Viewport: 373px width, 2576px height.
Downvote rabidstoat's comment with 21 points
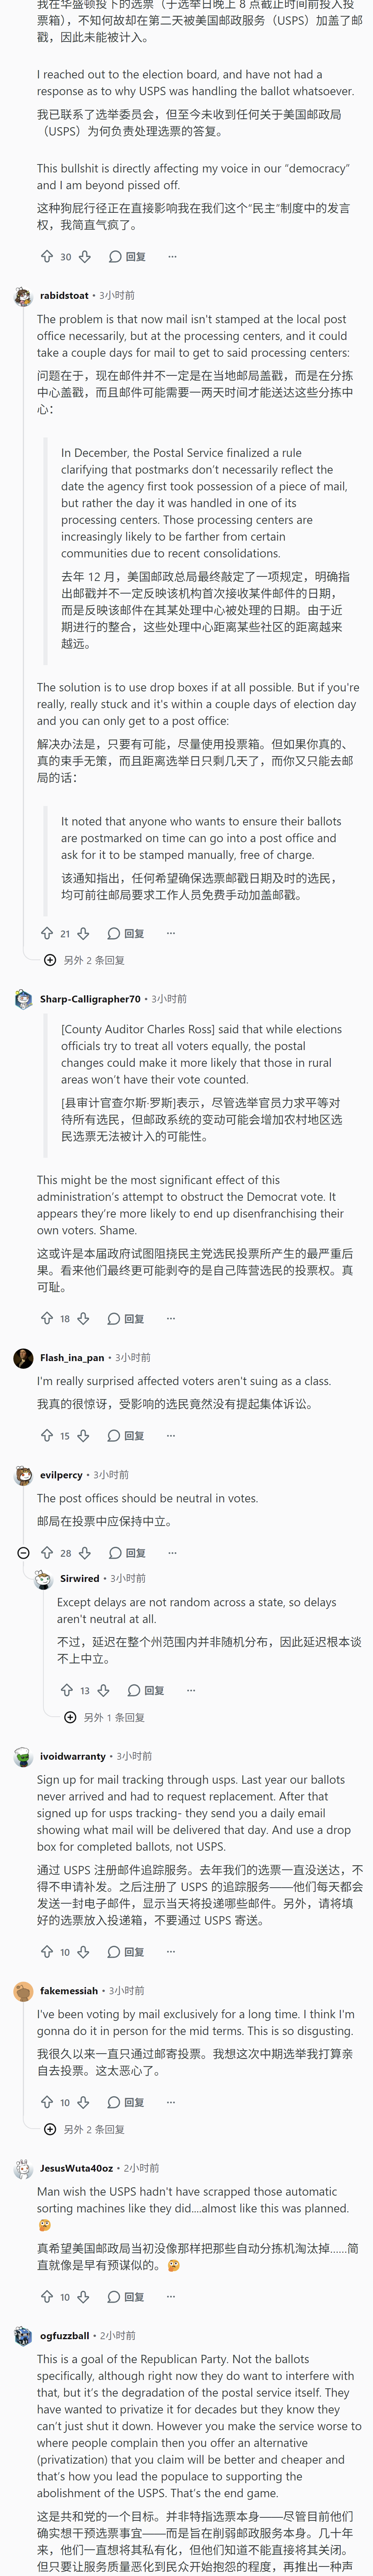tap(84, 933)
